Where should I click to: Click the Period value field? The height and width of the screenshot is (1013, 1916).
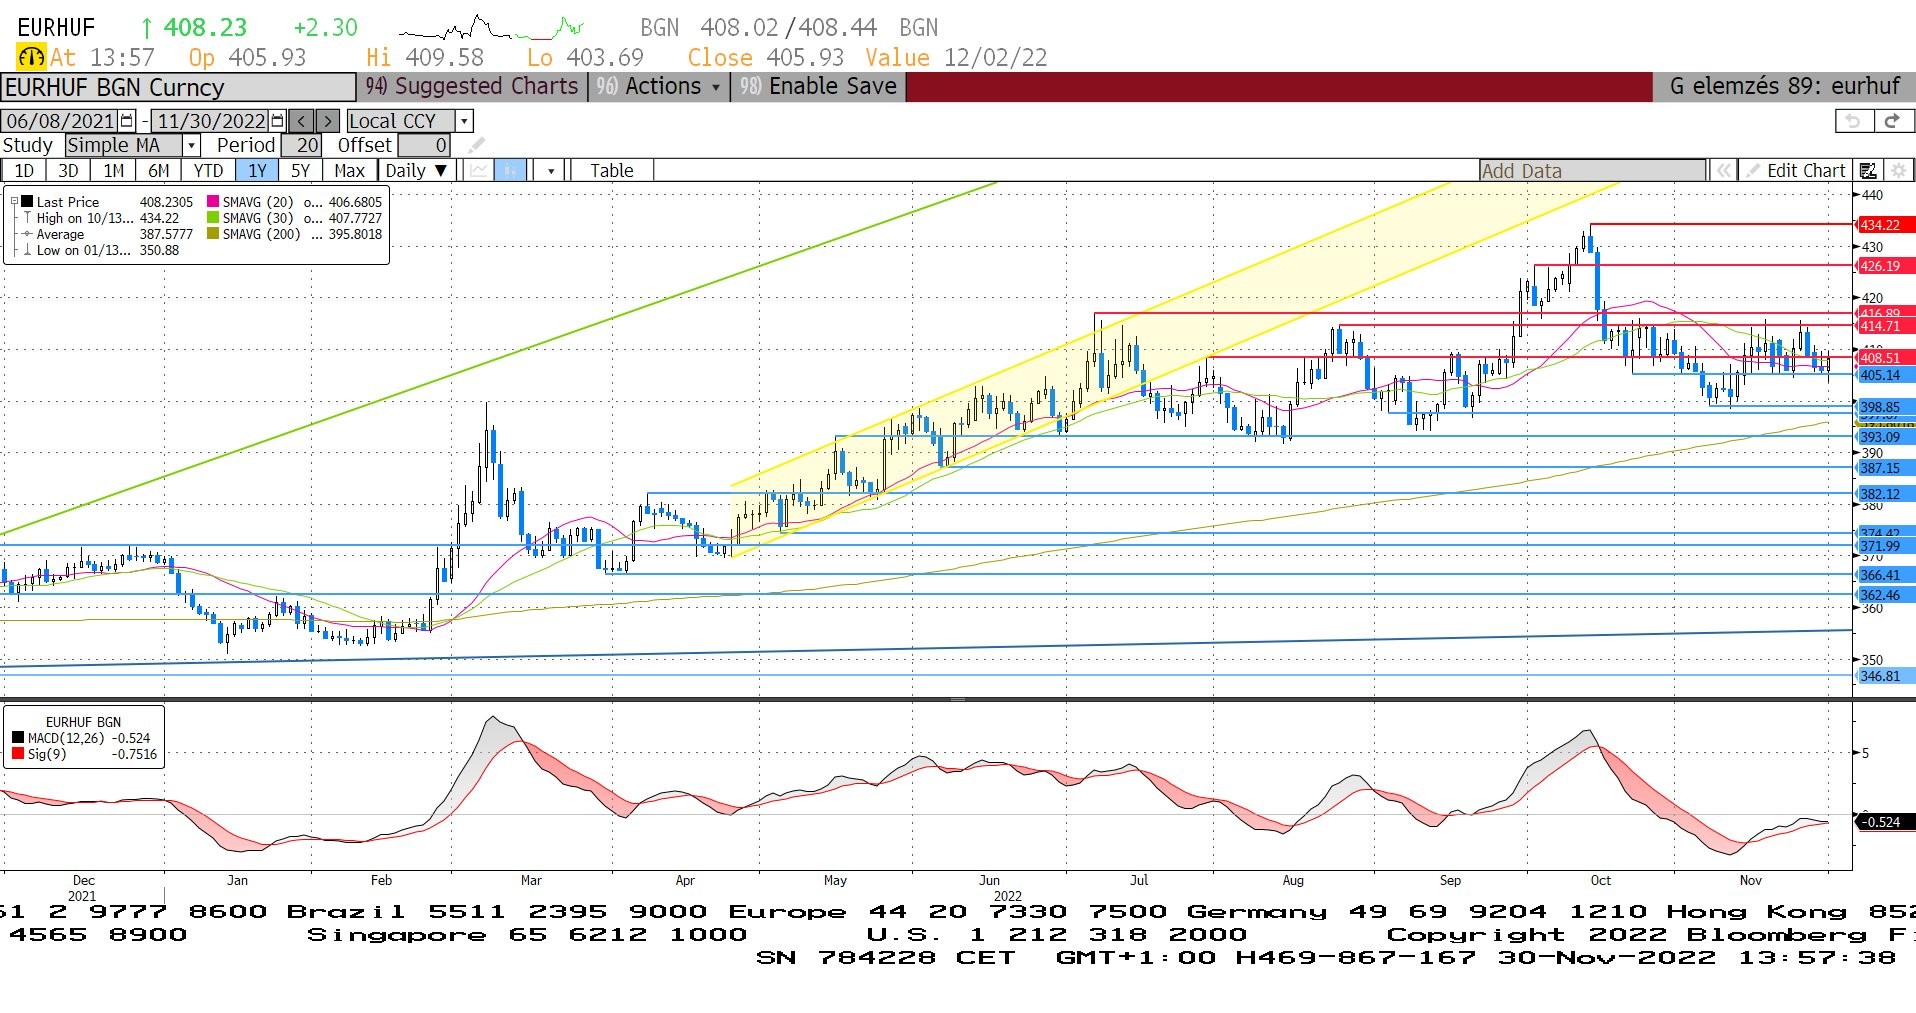(x=301, y=146)
